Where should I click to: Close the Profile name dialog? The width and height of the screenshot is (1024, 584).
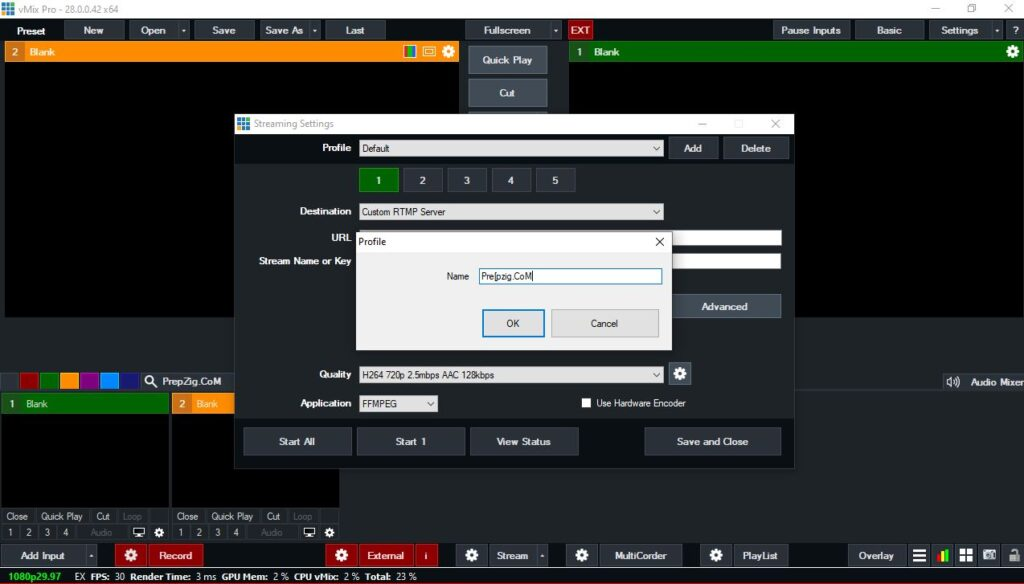click(660, 242)
